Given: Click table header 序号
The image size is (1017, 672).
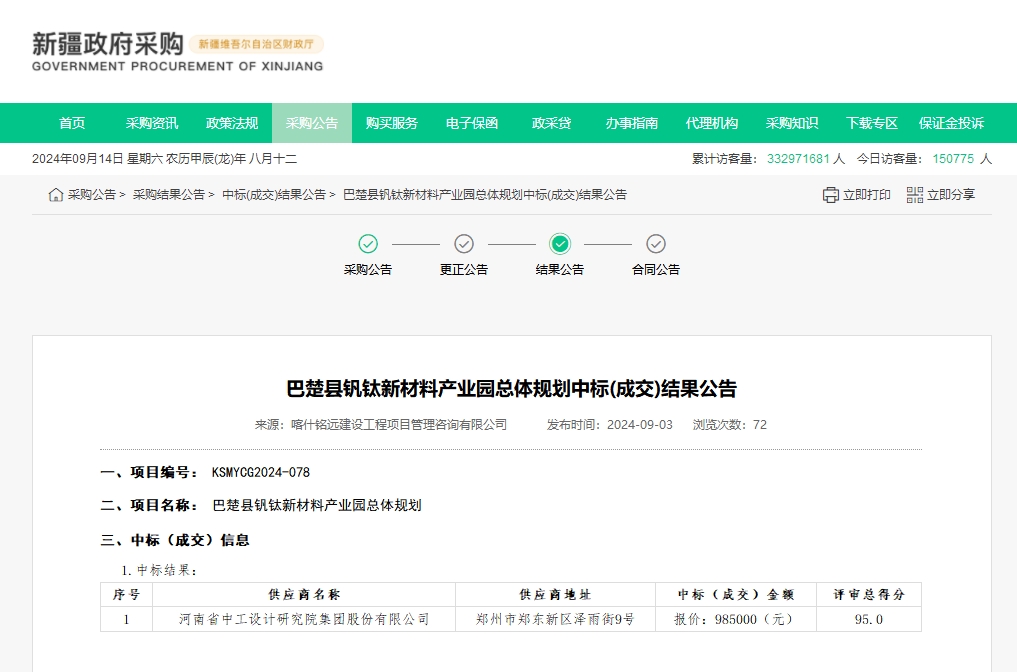Looking at the screenshot, I should coord(126,595).
